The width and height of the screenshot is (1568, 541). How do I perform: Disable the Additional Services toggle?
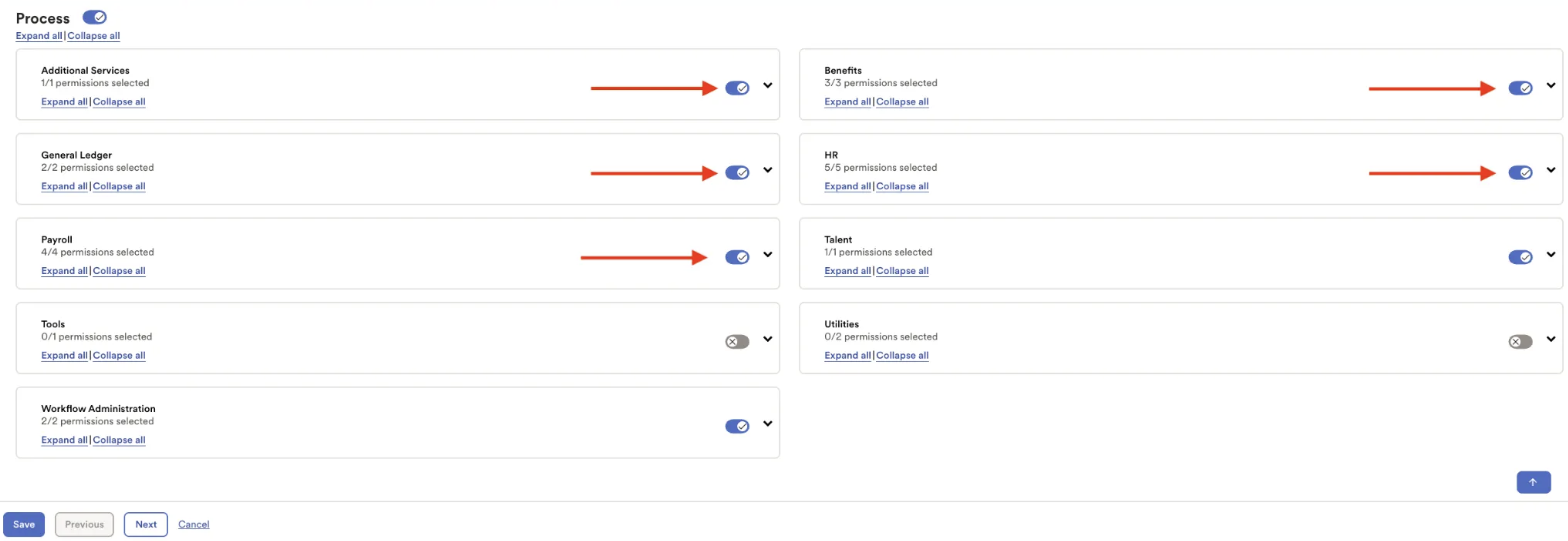click(737, 88)
